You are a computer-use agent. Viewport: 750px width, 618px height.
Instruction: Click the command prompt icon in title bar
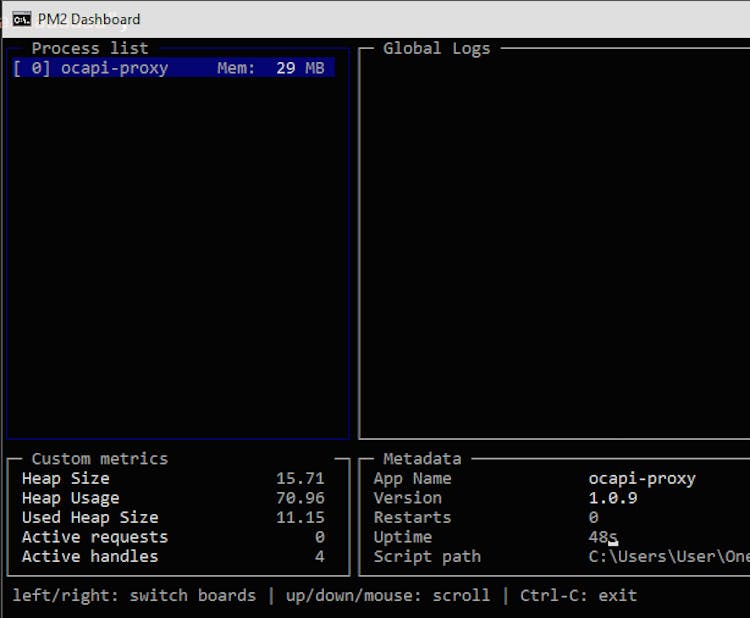point(21,19)
